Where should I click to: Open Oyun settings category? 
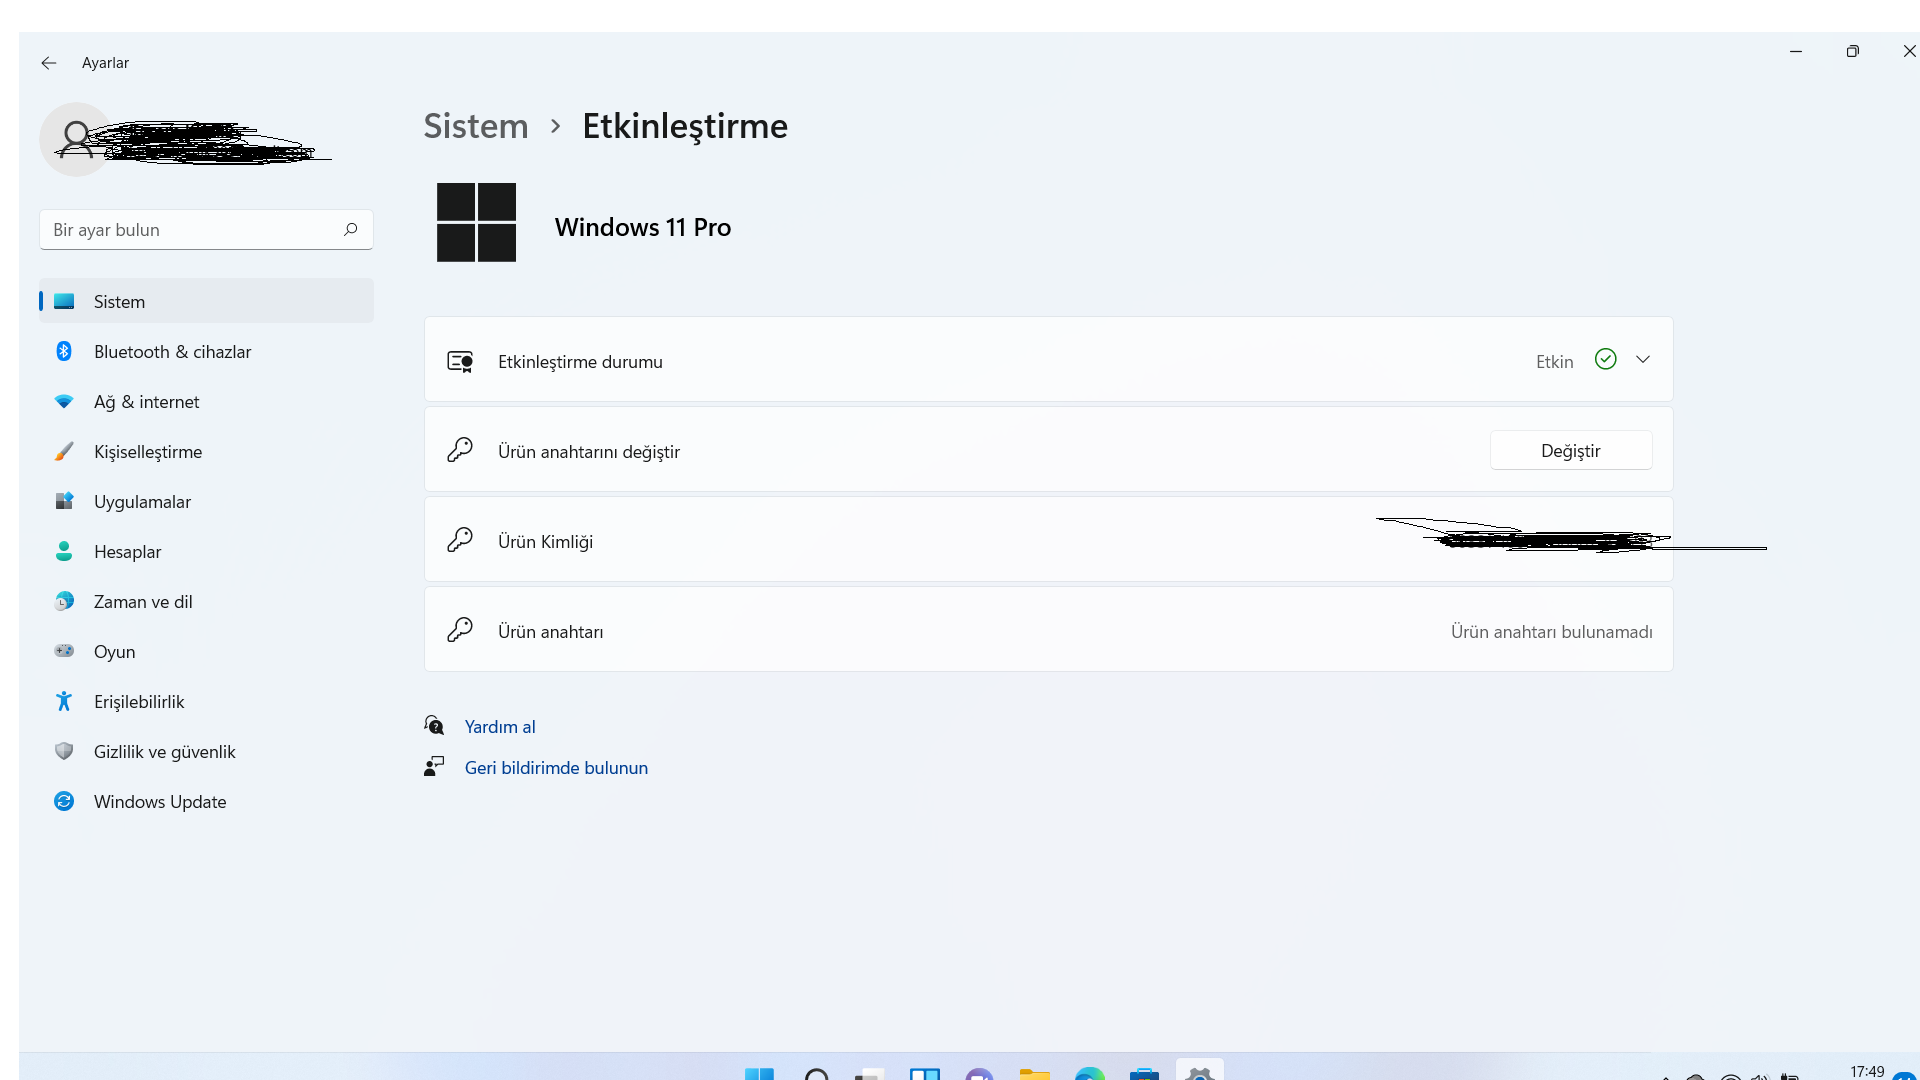click(x=114, y=652)
